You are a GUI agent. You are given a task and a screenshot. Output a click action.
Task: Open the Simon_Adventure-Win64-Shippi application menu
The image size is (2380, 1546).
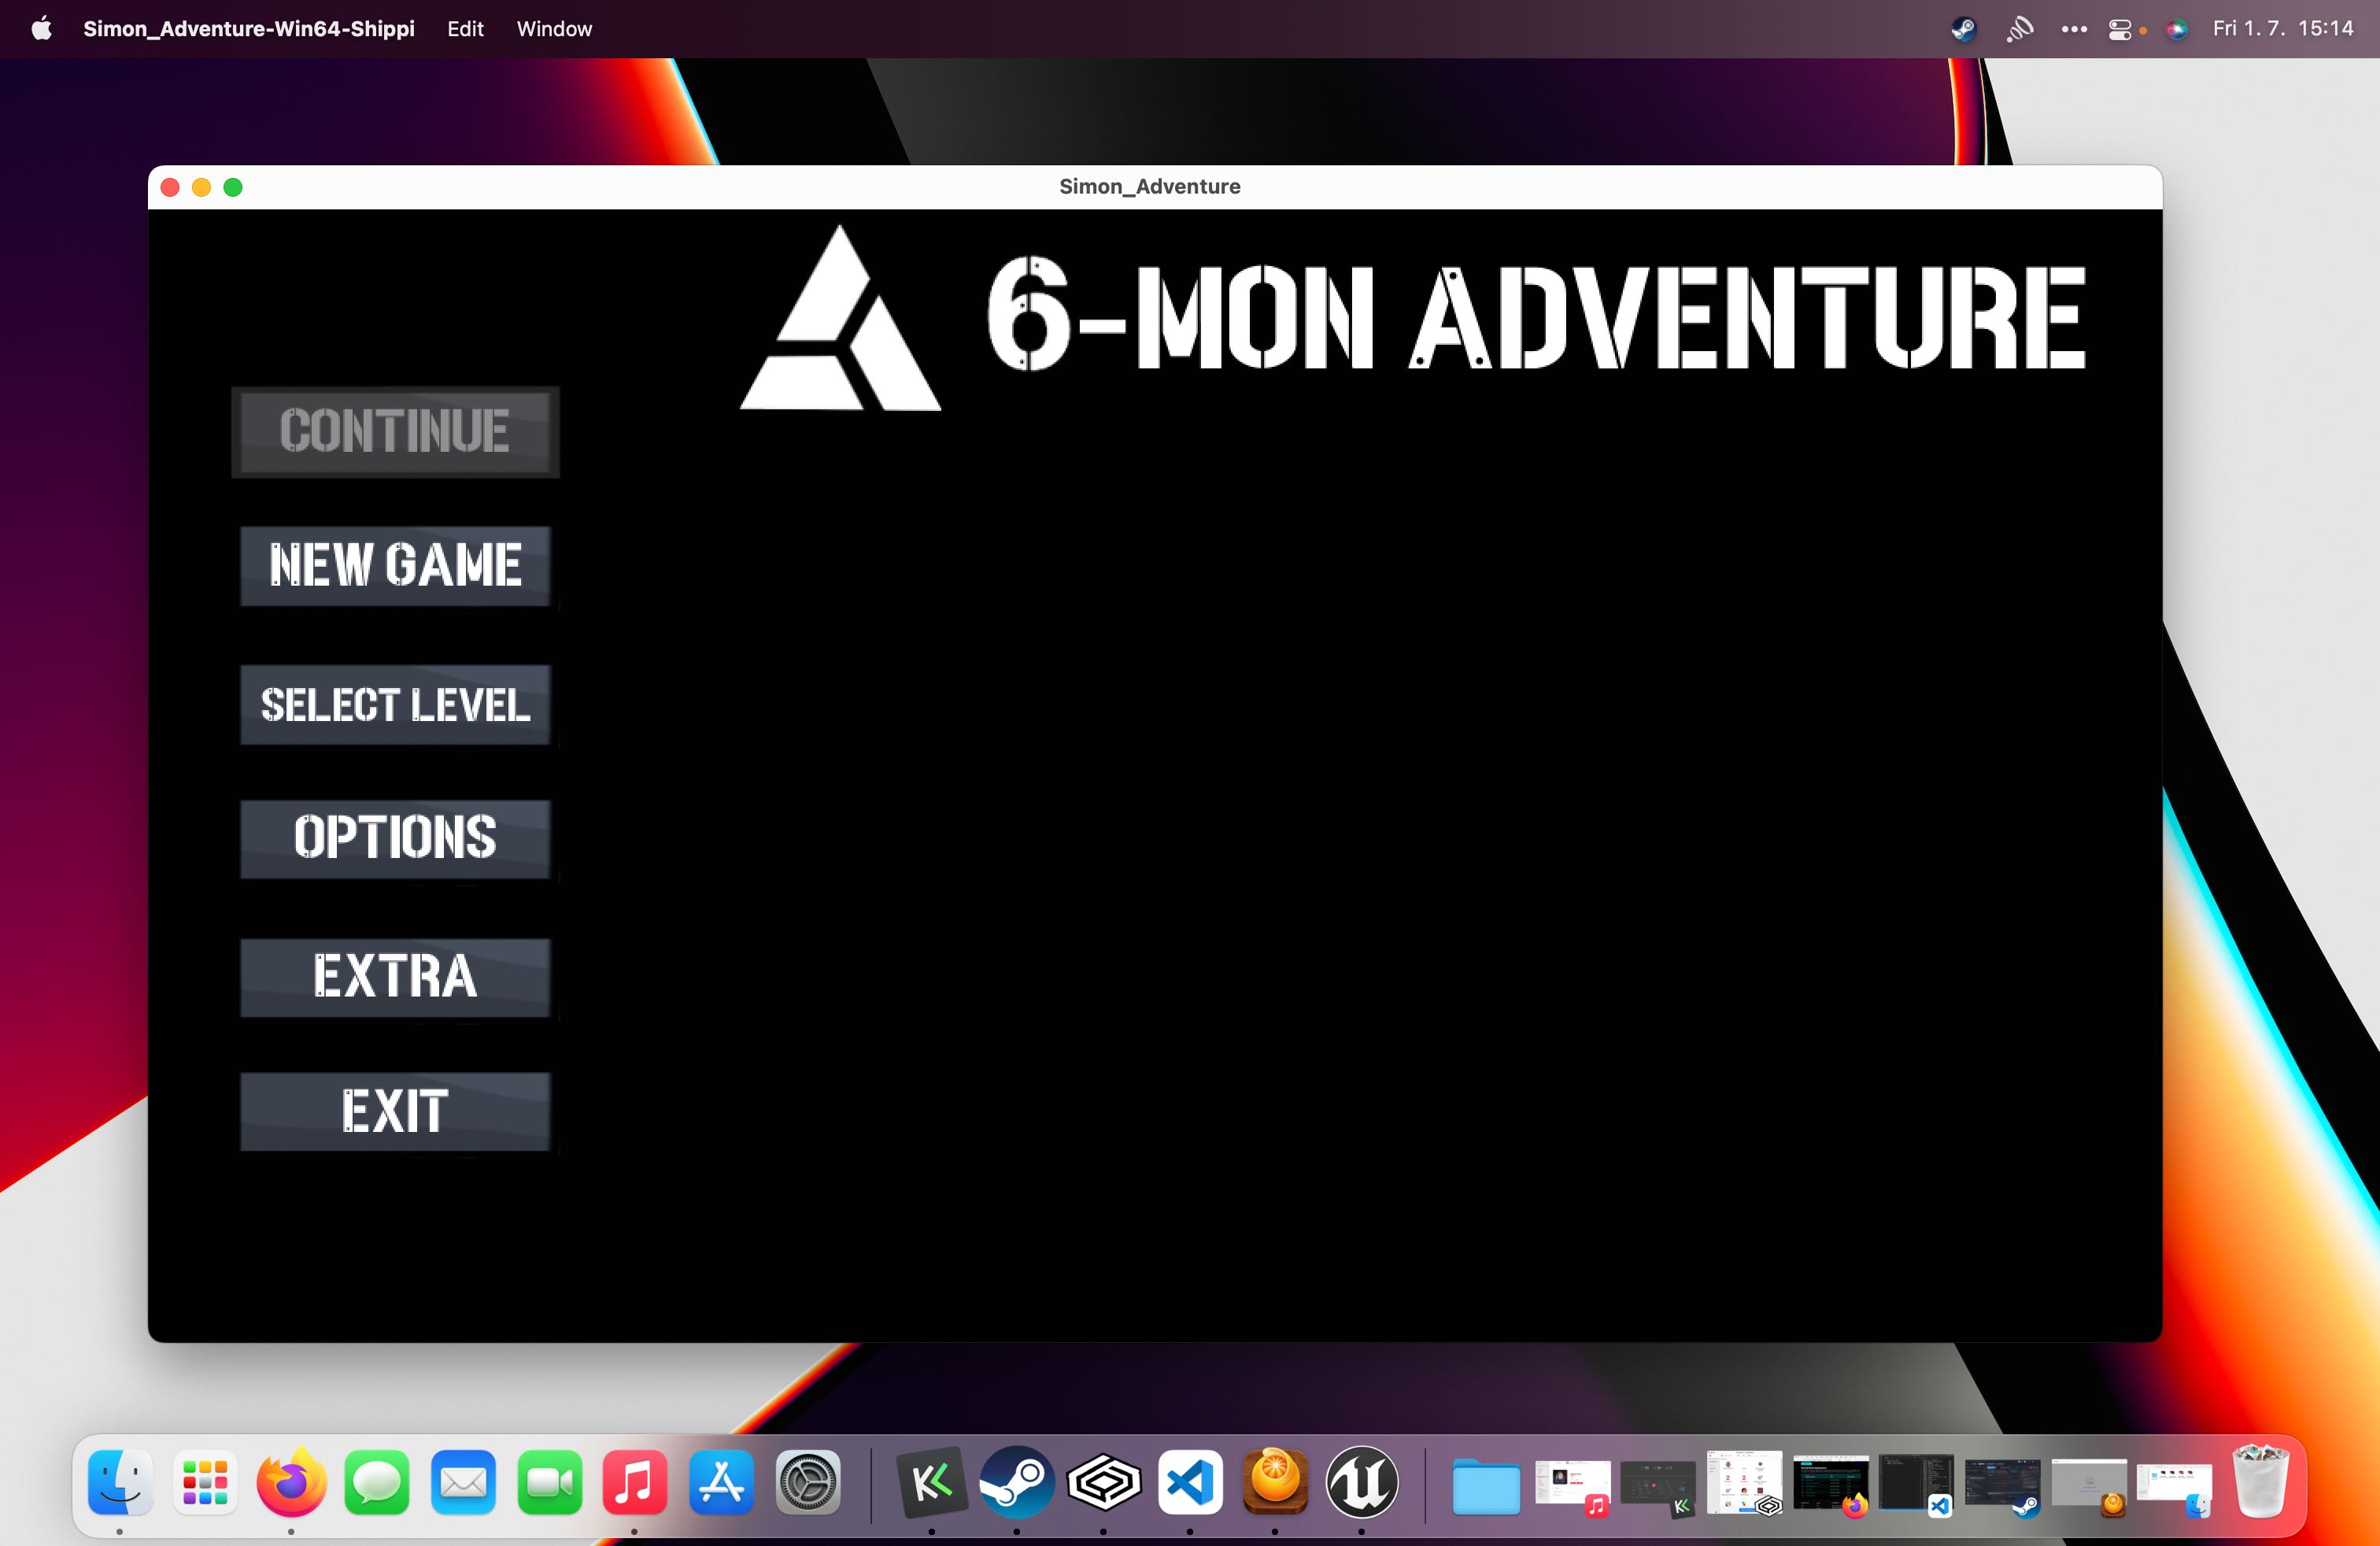coord(249,29)
